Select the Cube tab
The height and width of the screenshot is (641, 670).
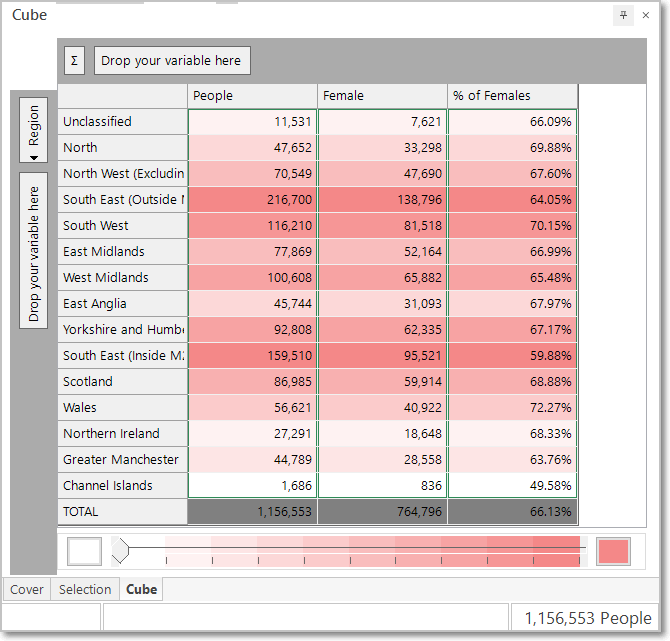click(141, 589)
